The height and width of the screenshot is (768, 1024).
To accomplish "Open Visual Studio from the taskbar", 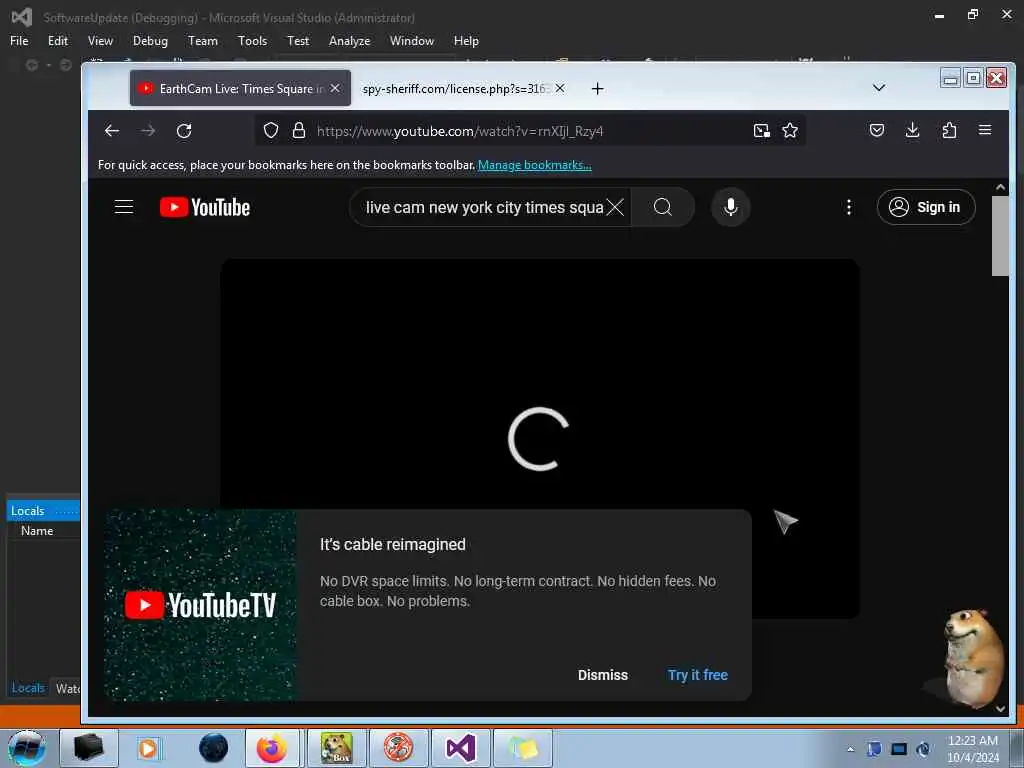I will [460, 748].
